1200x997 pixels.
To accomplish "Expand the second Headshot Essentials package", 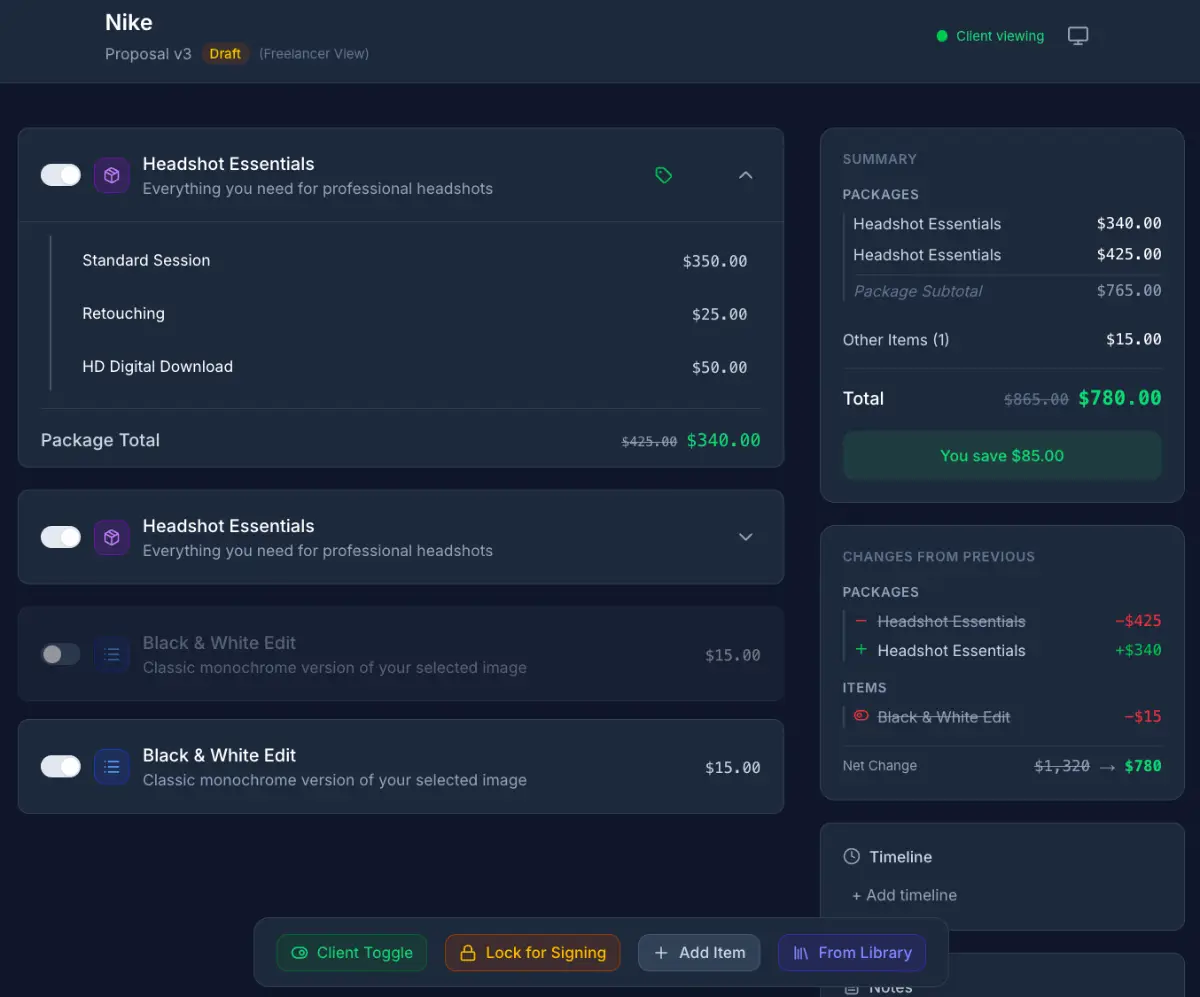I will pyautogui.click(x=745, y=537).
